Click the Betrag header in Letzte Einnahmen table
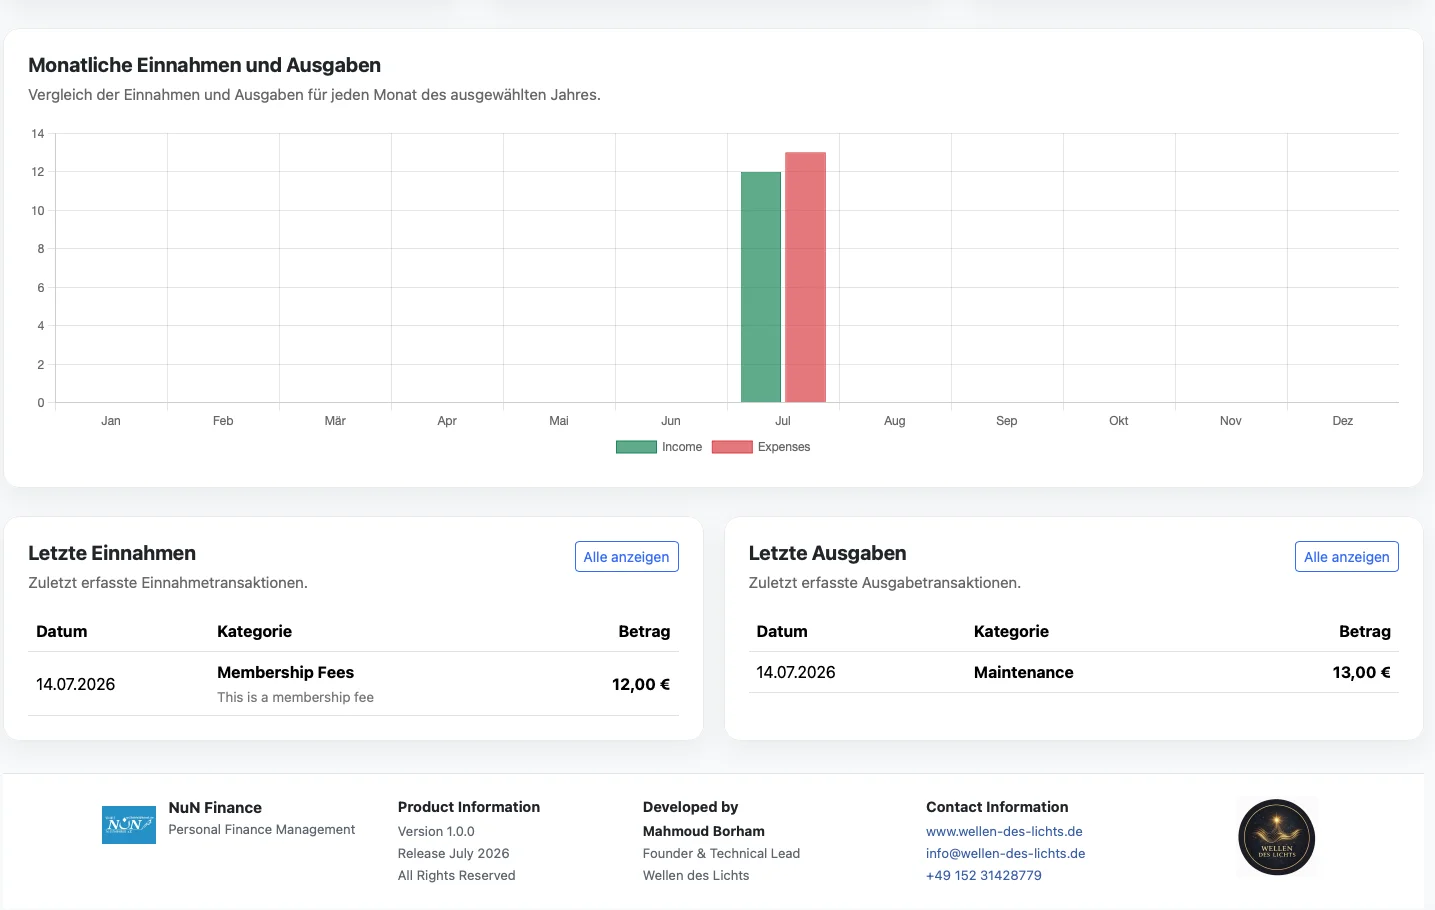This screenshot has height=910, width=1435. click(644, 631)
